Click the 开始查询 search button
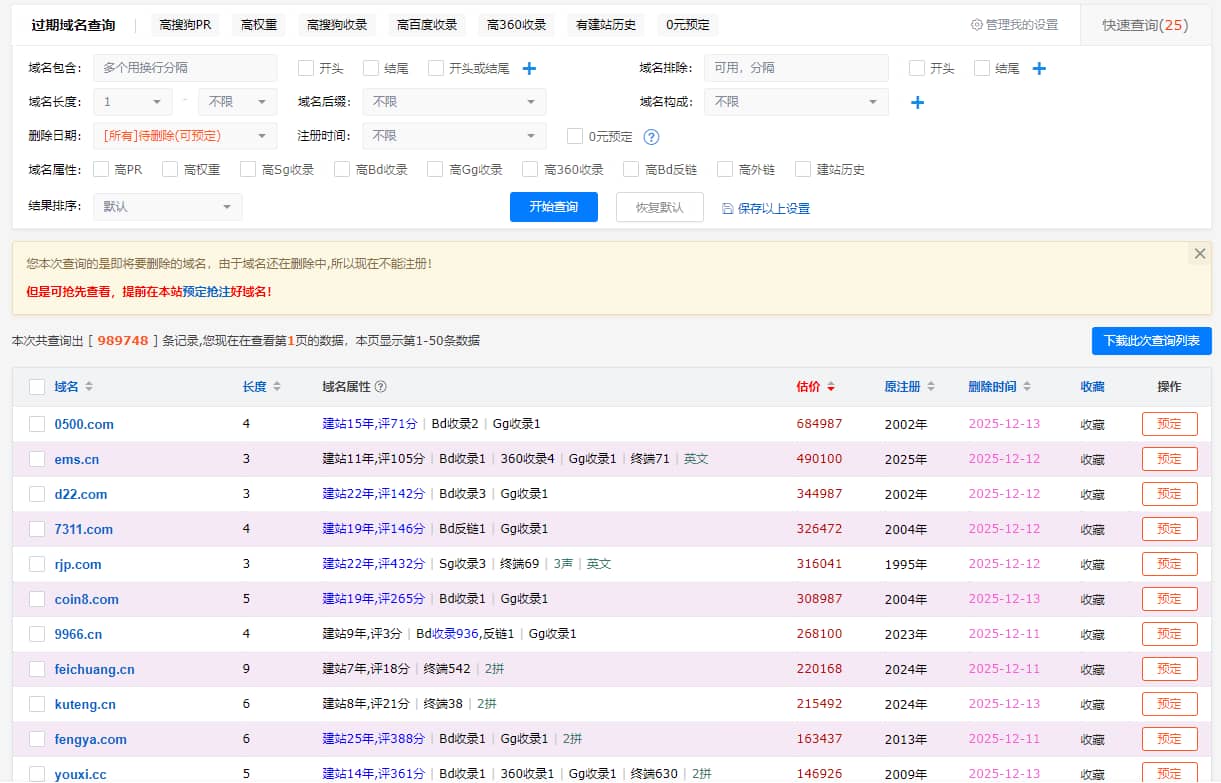This screenshot has width=1221, height=783. (553, 207)
